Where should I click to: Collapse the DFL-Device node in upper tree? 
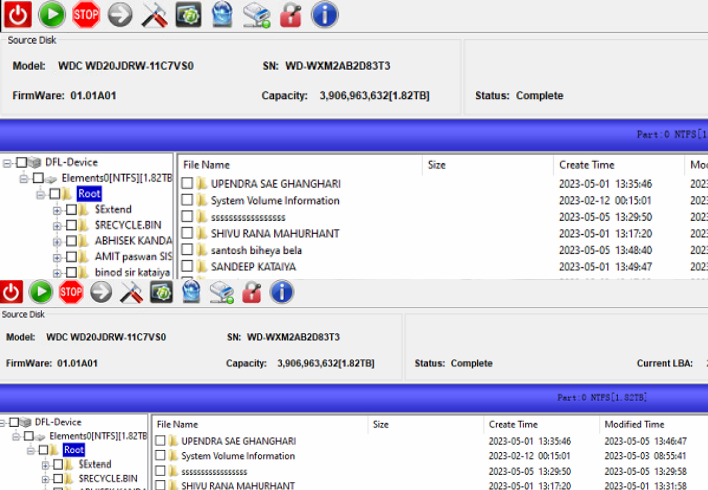[7, 163]
